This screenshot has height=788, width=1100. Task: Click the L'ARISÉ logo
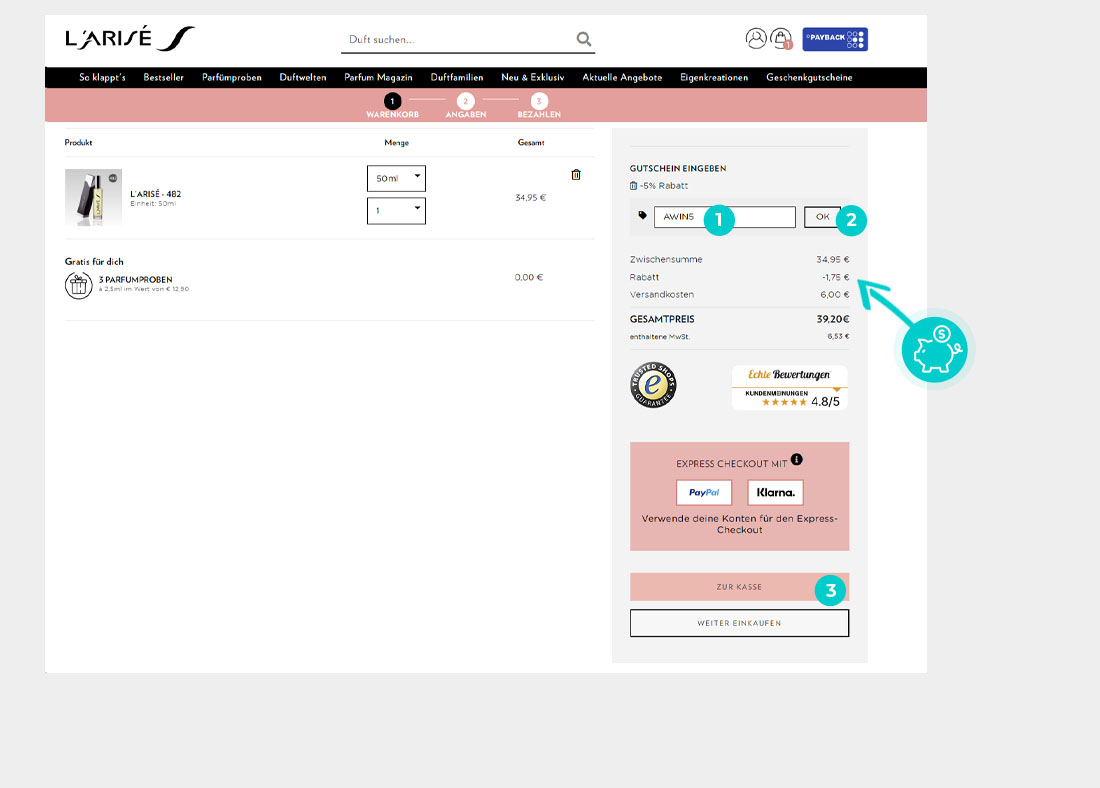point(130,39)
